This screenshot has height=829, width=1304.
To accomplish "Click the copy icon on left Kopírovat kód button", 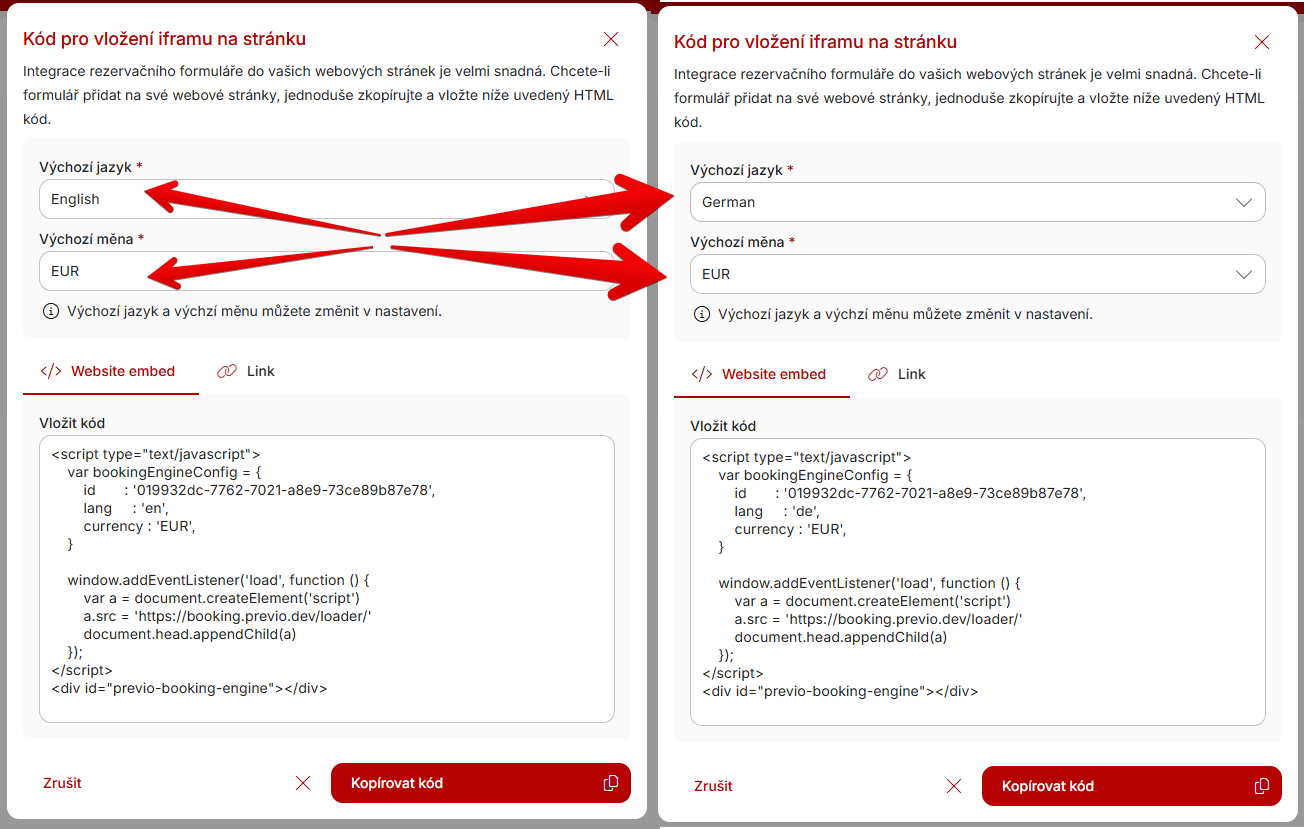I will click(x=611, y=783).
